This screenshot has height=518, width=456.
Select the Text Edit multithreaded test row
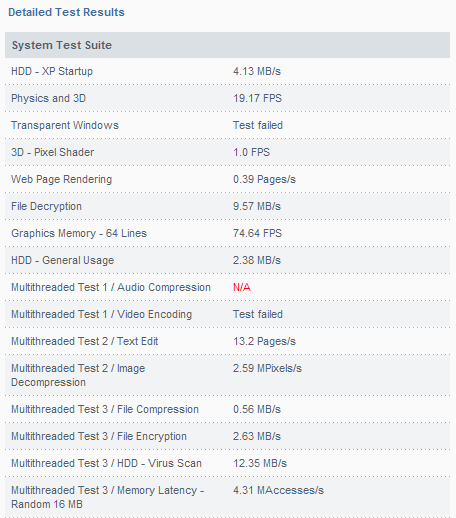pyautogui.click(x=227, y=341)
